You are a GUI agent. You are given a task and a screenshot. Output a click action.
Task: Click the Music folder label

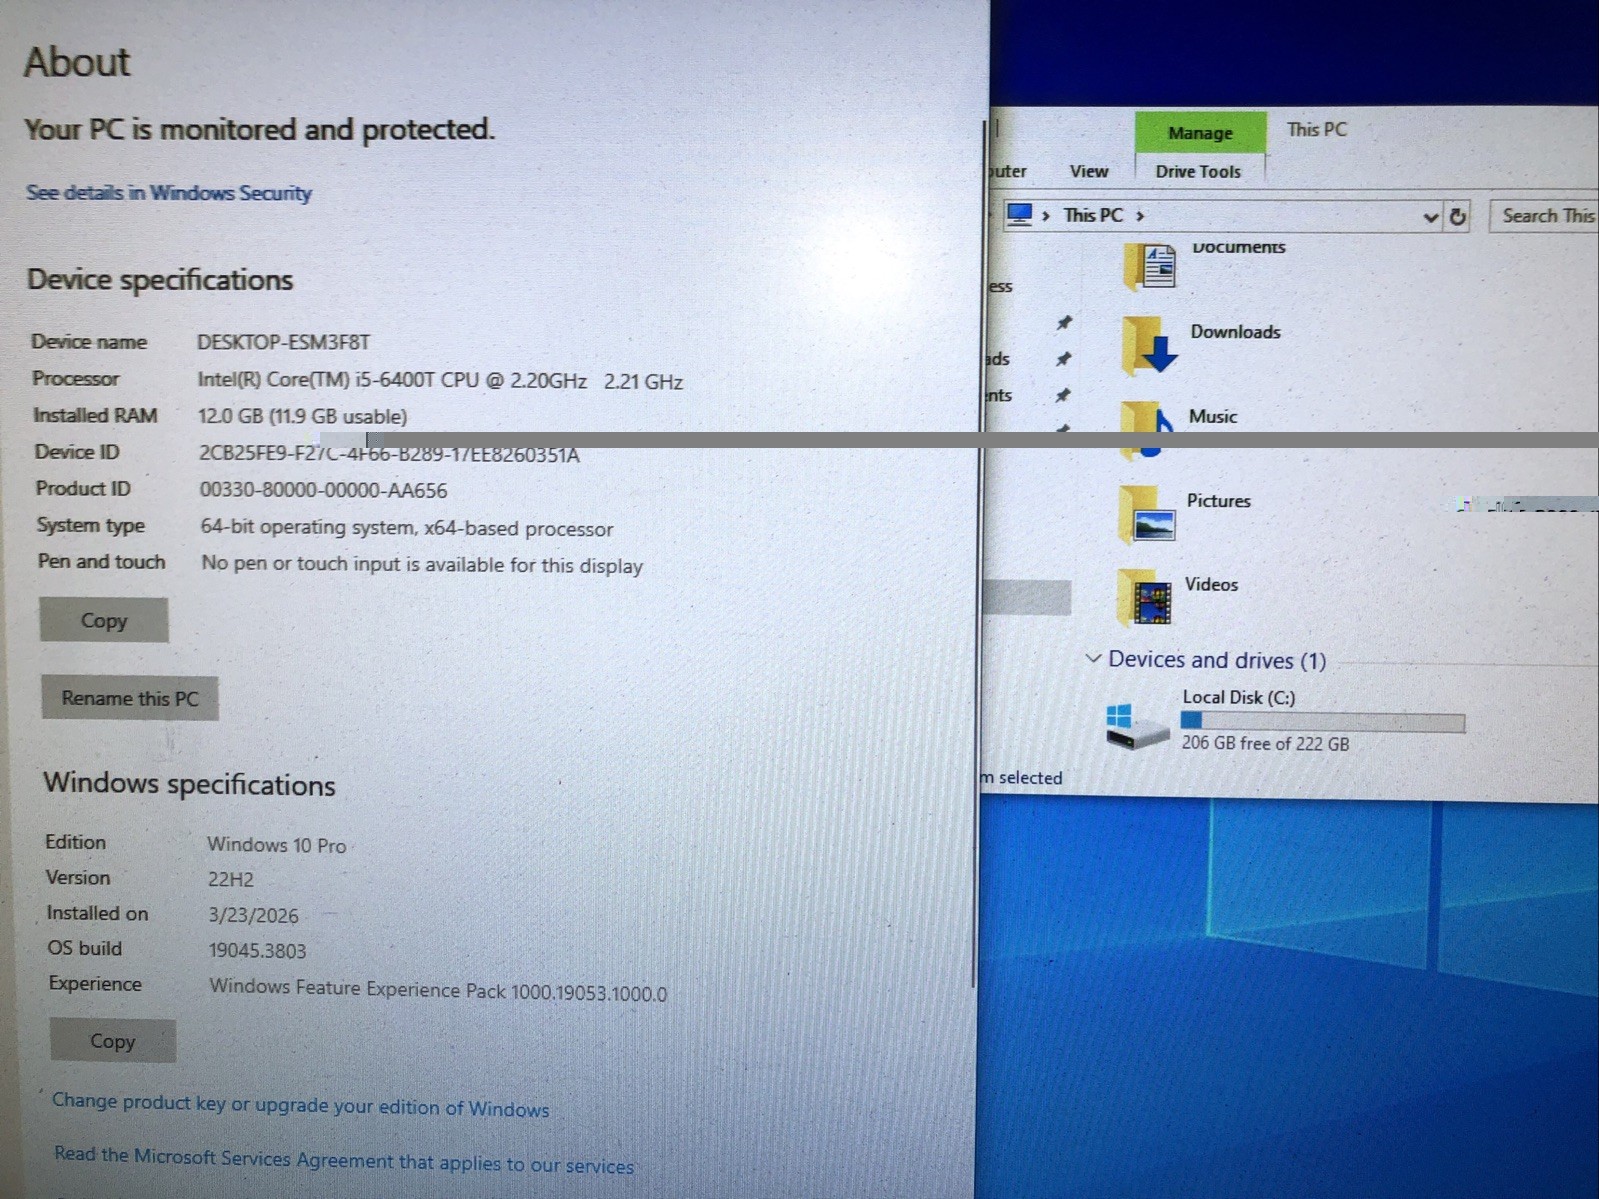coord(1213,416)
